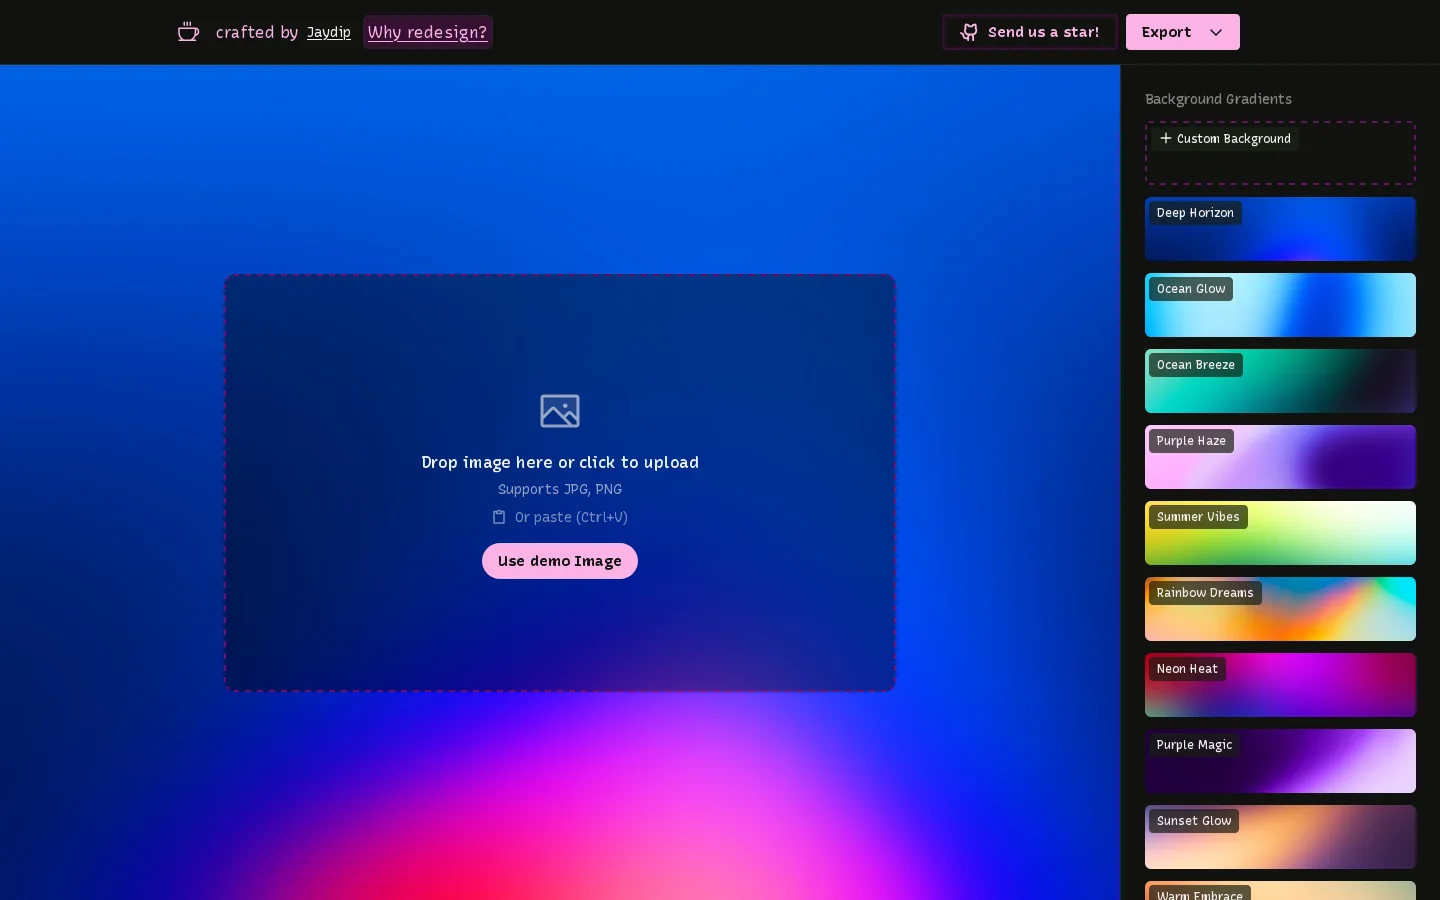Select the Neon Heat gradient
This screenshot has width=1440, height=900.
coord(1280,685)
